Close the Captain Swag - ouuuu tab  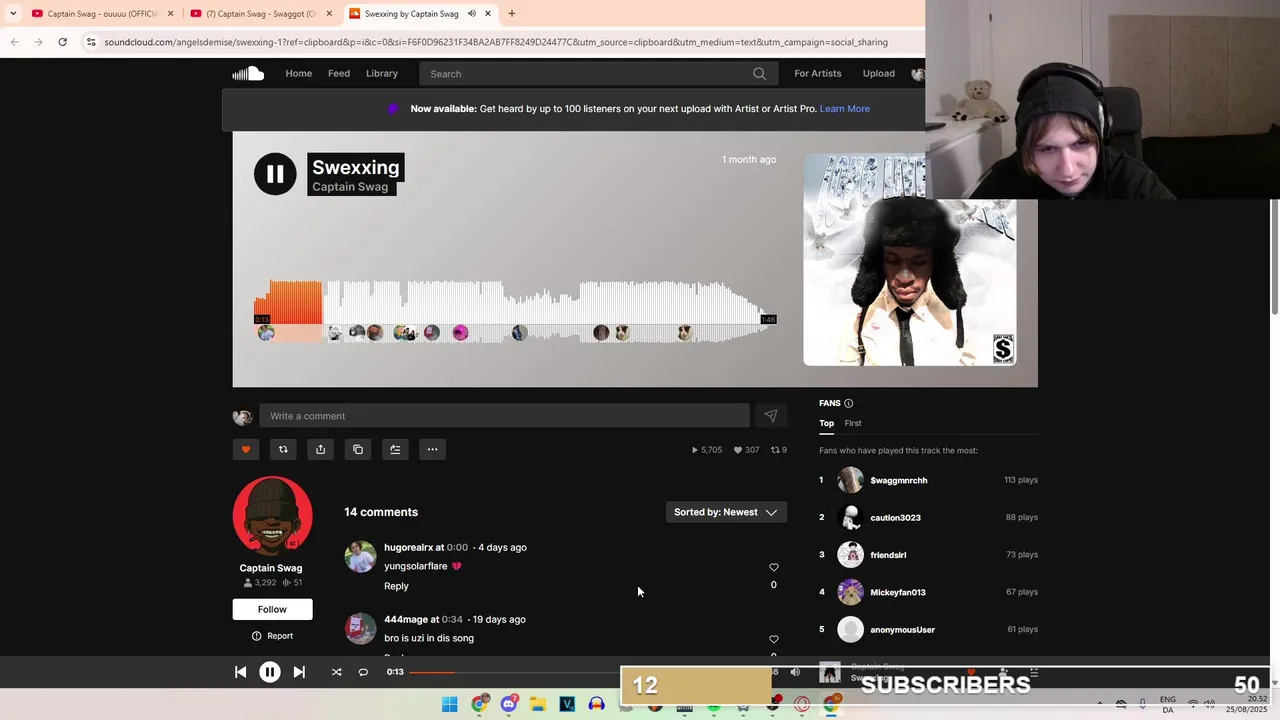[170, 14]
